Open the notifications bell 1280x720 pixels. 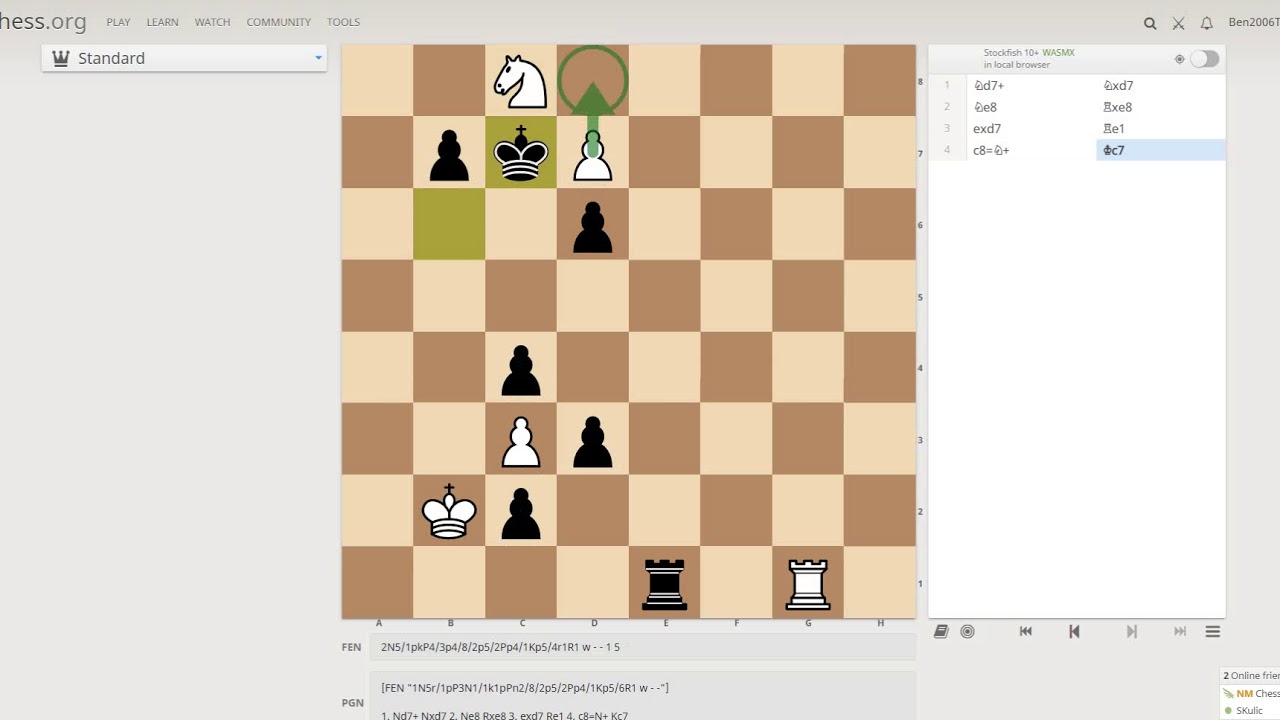pyautogui.click(x=1207, y=23)
